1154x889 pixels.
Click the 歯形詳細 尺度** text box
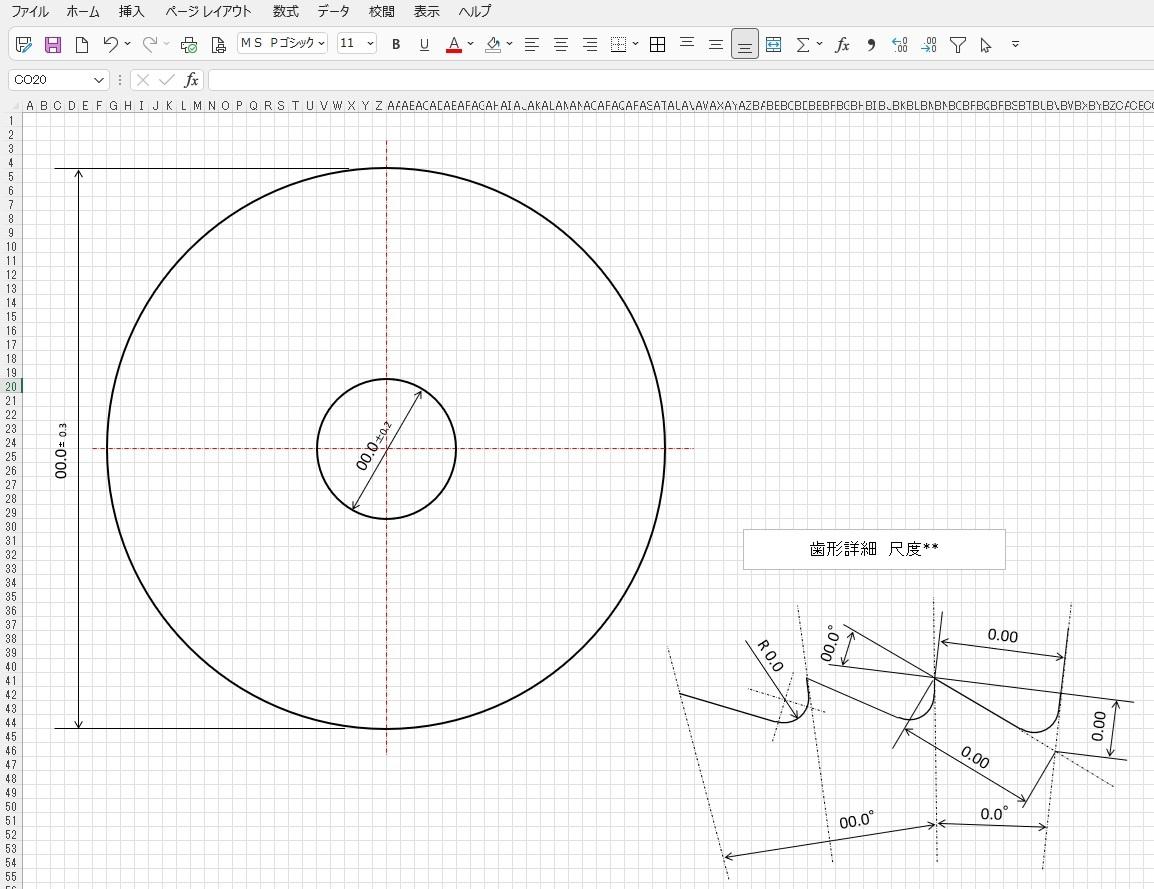point(873,549)
